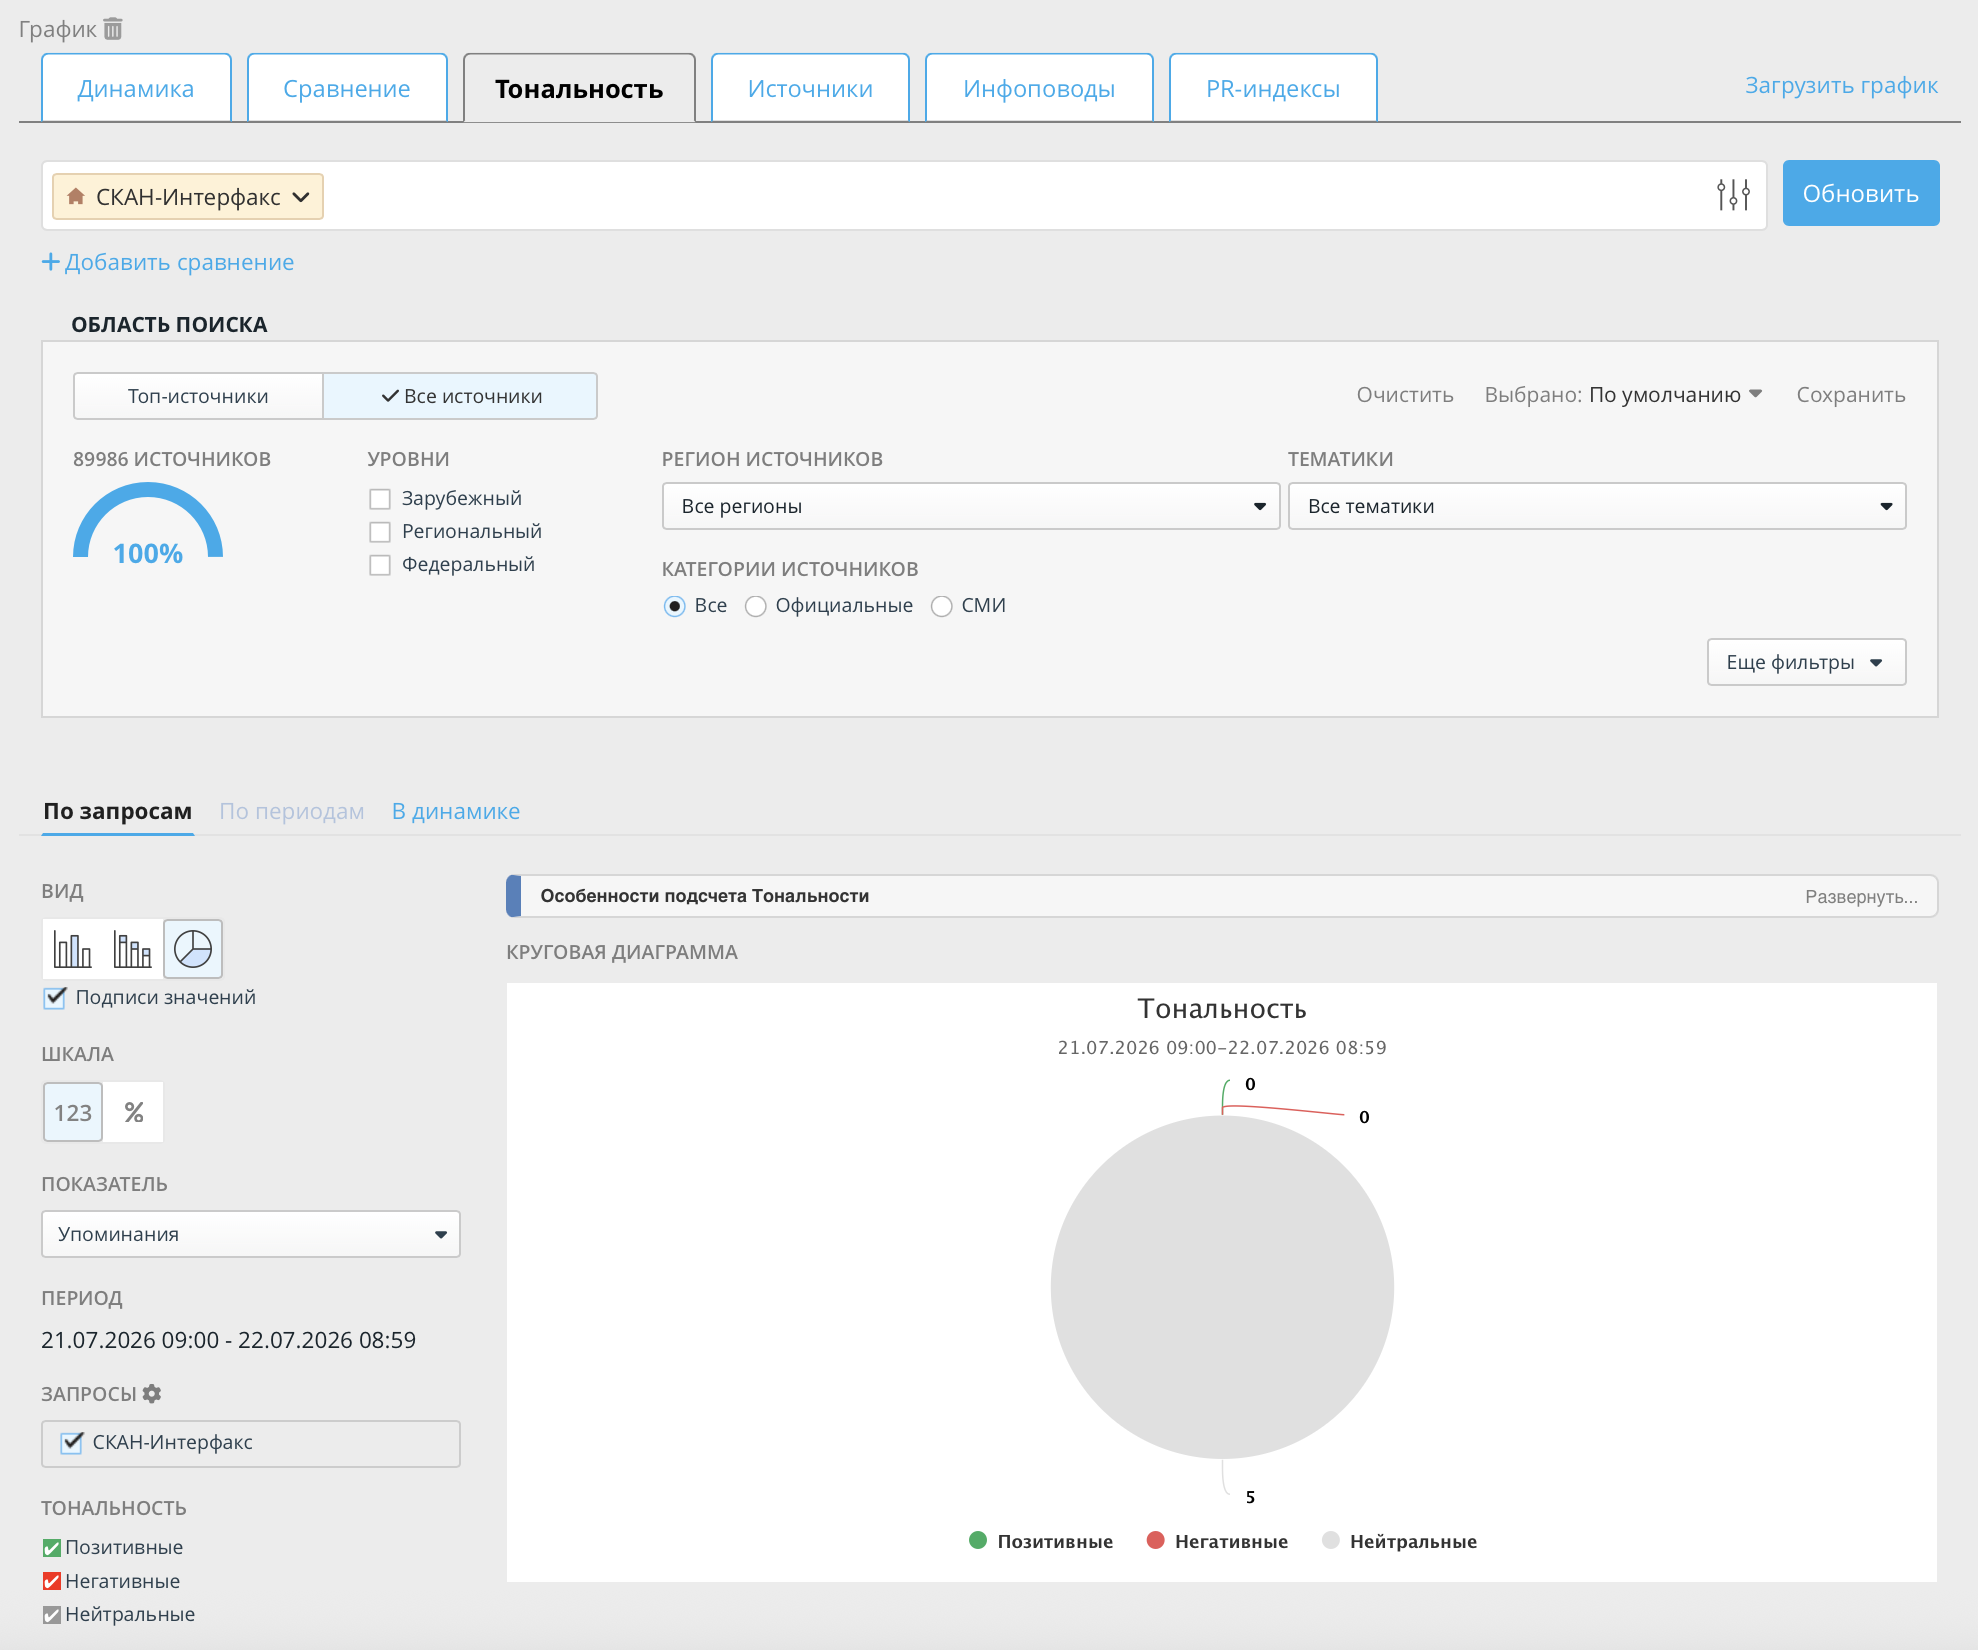
Task: Switch to Сравнение tab
Action: [x=347, y=88]
